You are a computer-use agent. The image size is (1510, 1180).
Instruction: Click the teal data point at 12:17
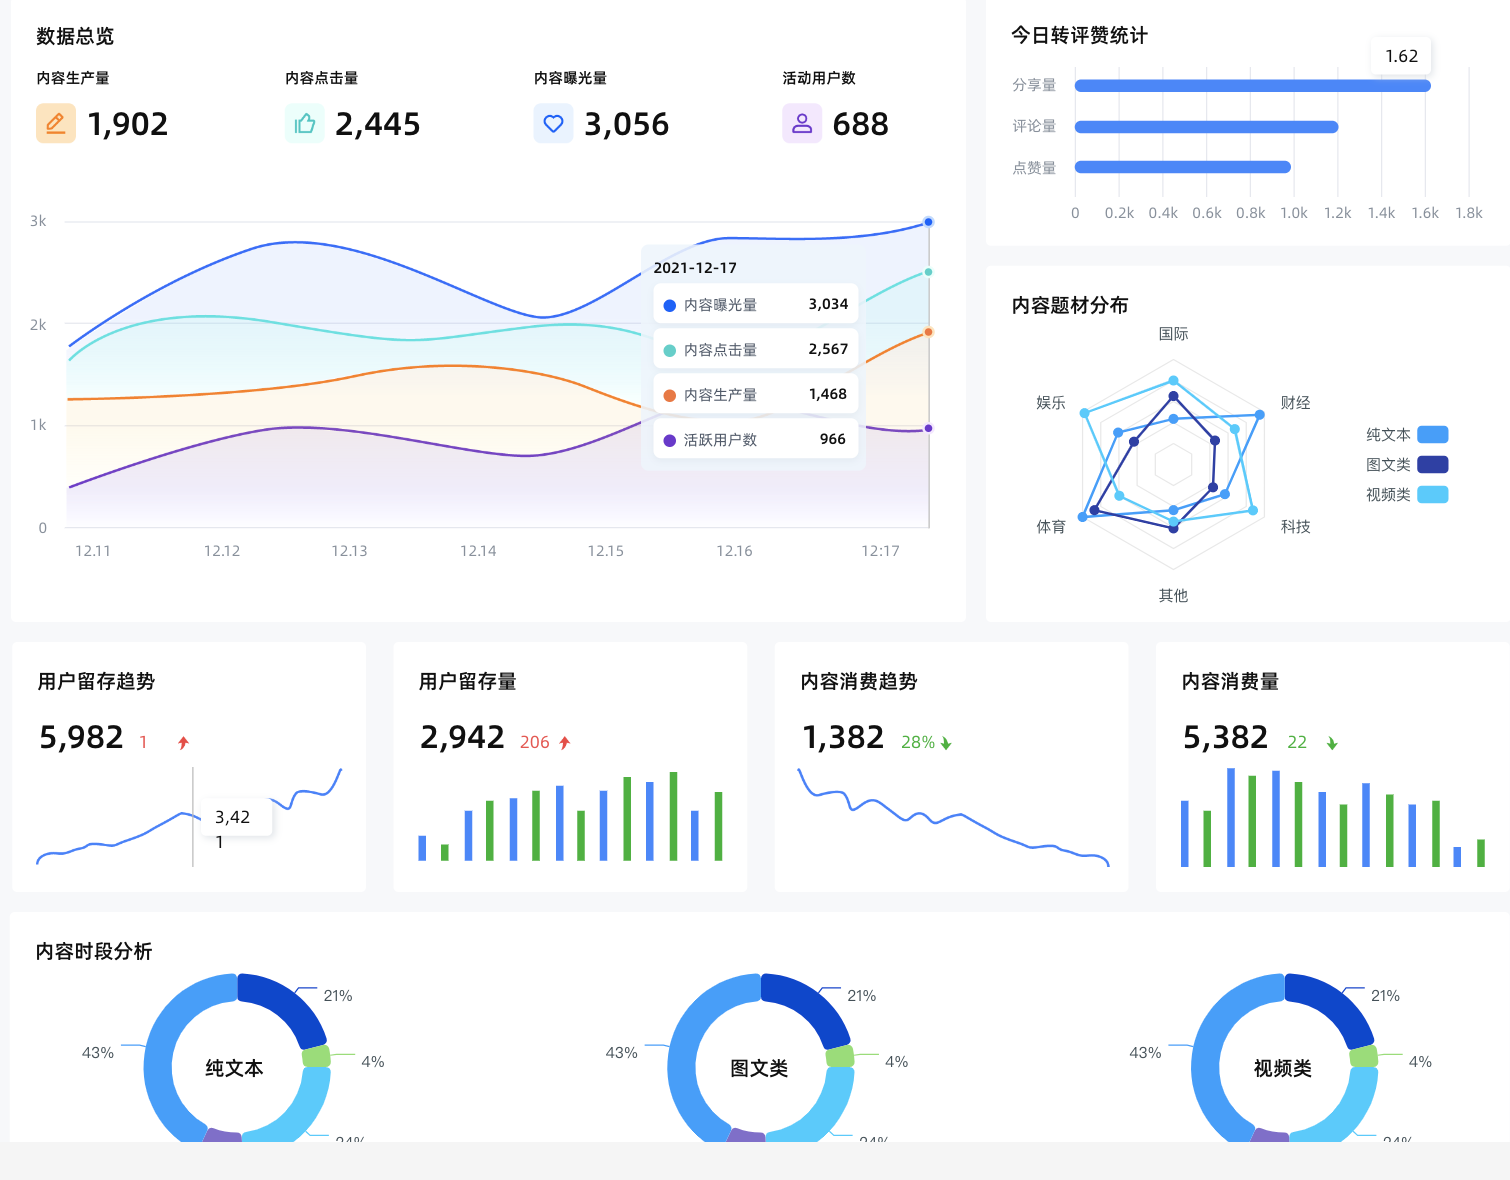[928, 272]
